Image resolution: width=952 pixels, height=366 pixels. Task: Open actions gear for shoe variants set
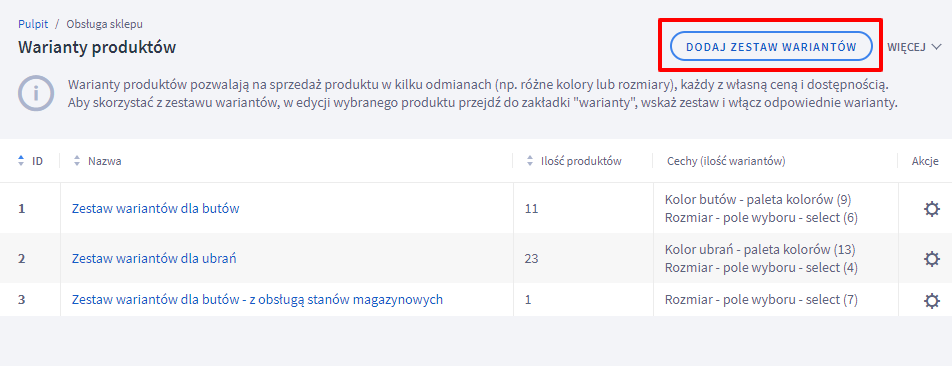tap(931, 209)
